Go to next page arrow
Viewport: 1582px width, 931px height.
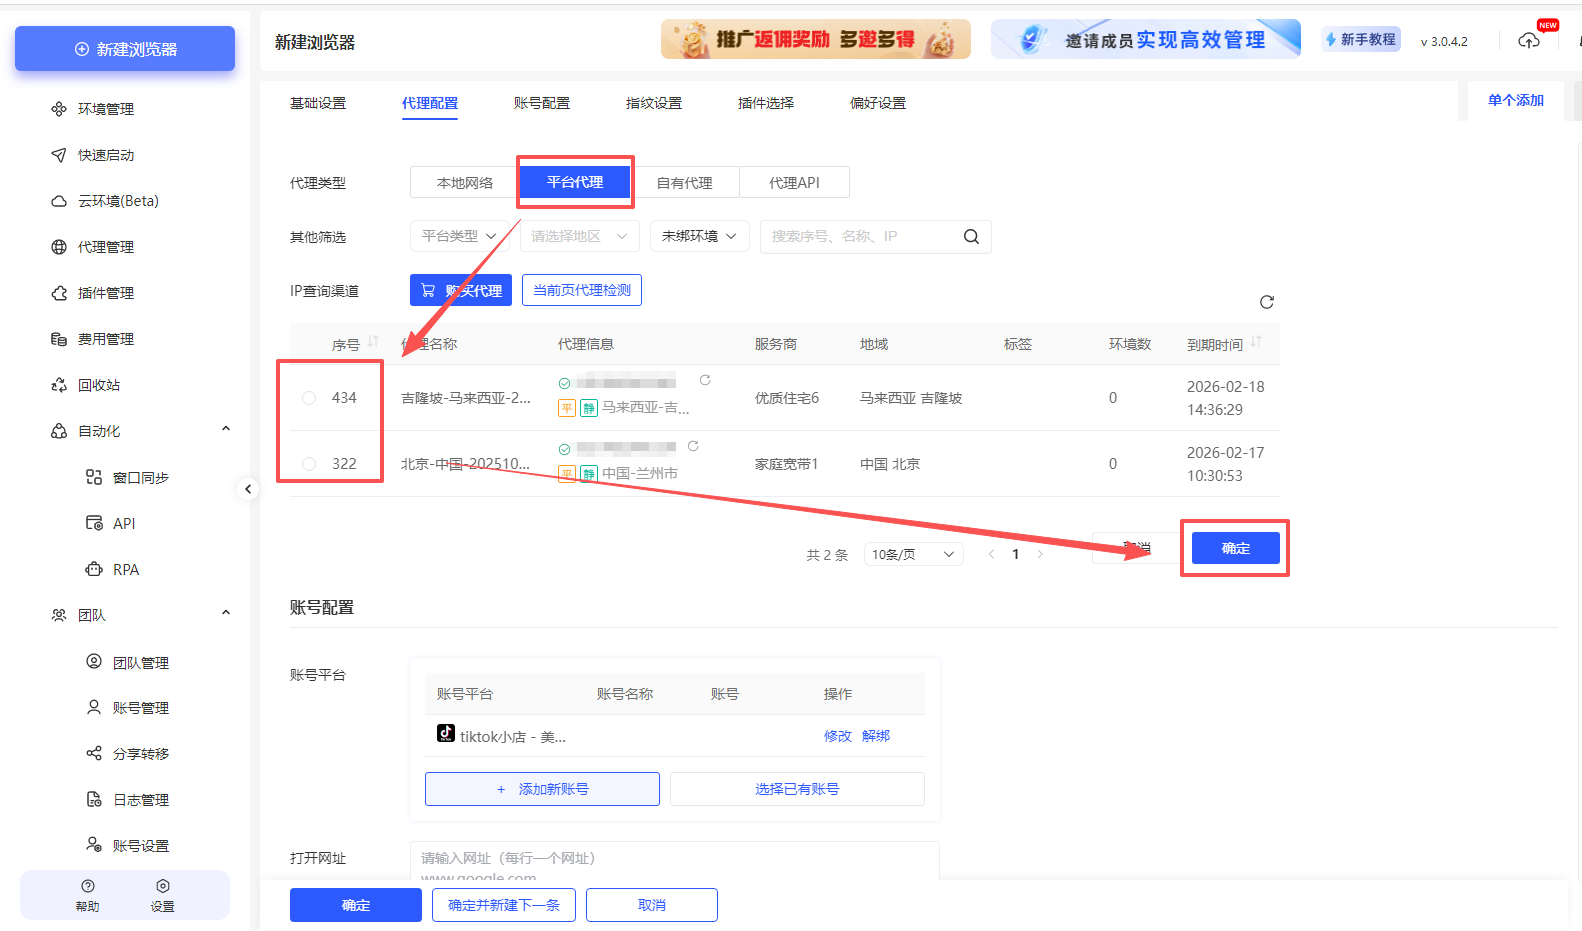(x=1040, y=554)
